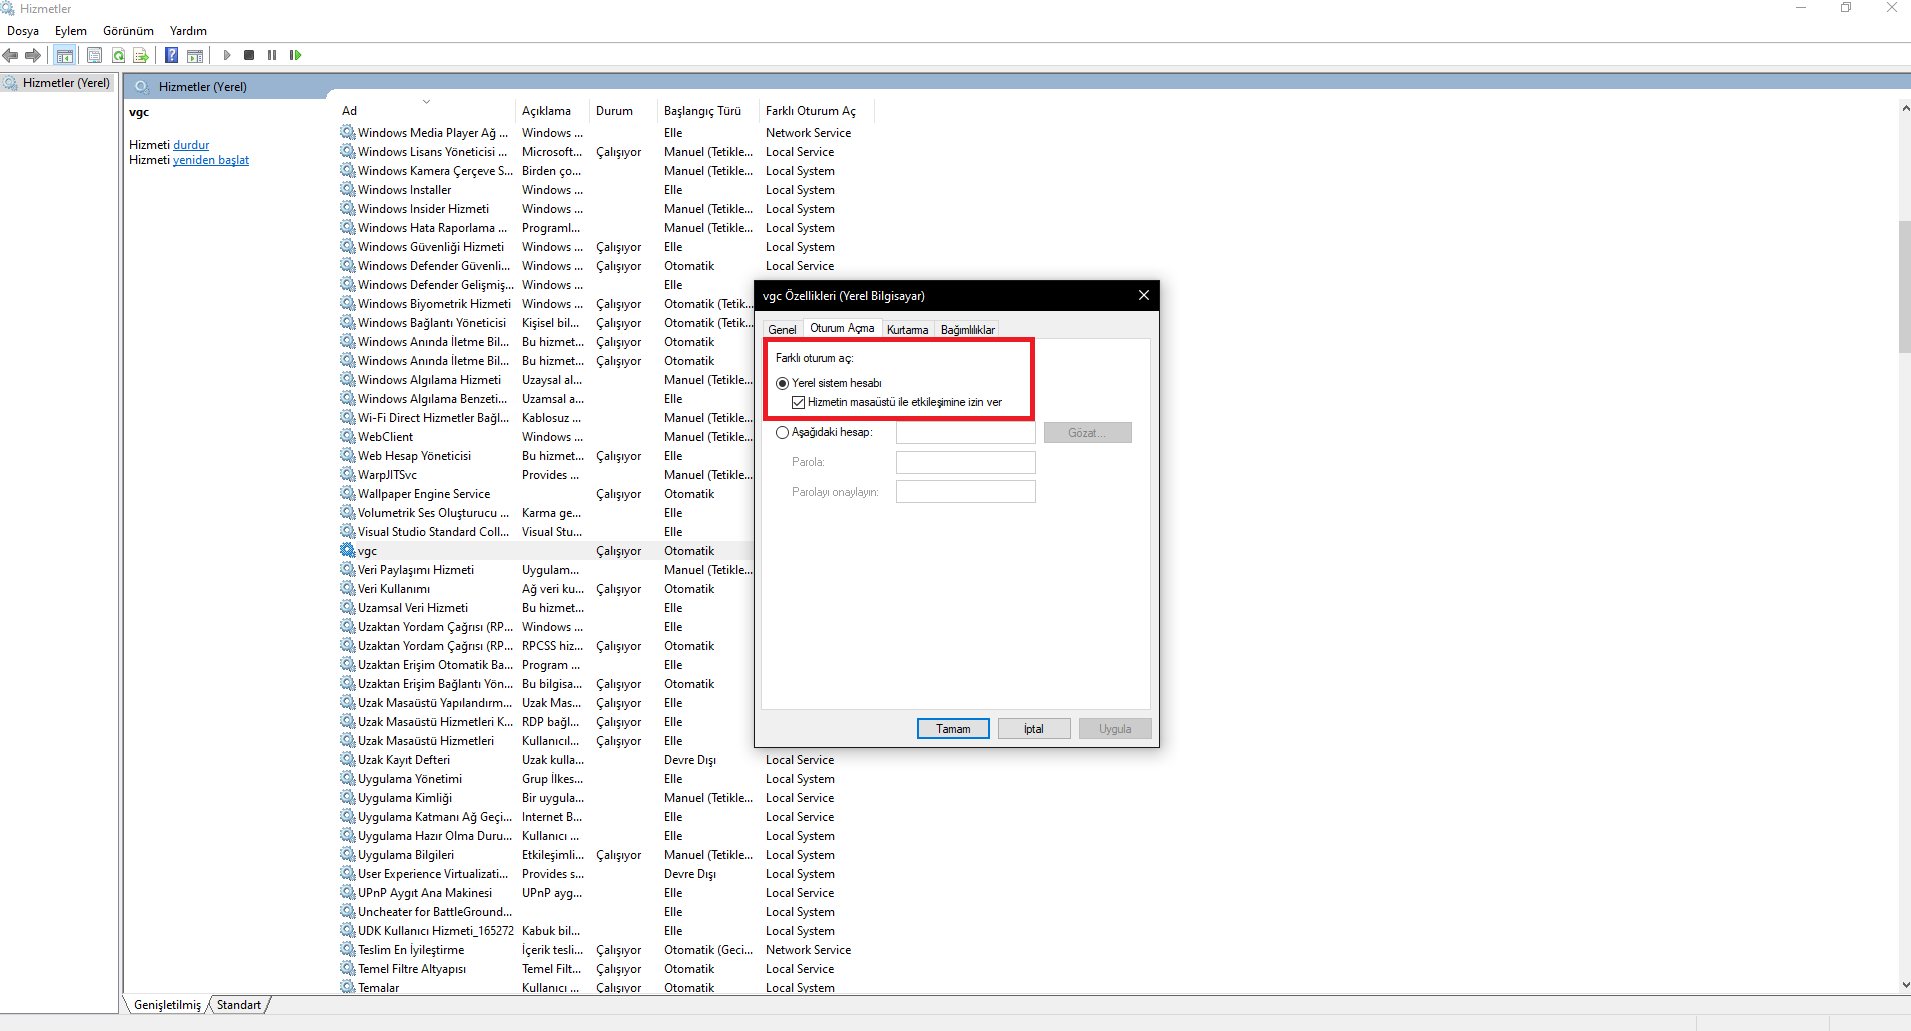This screenshot has height=1031, width=1911.
Task: Confirm the dialog with the Tamam button
Action: [953, 729]
